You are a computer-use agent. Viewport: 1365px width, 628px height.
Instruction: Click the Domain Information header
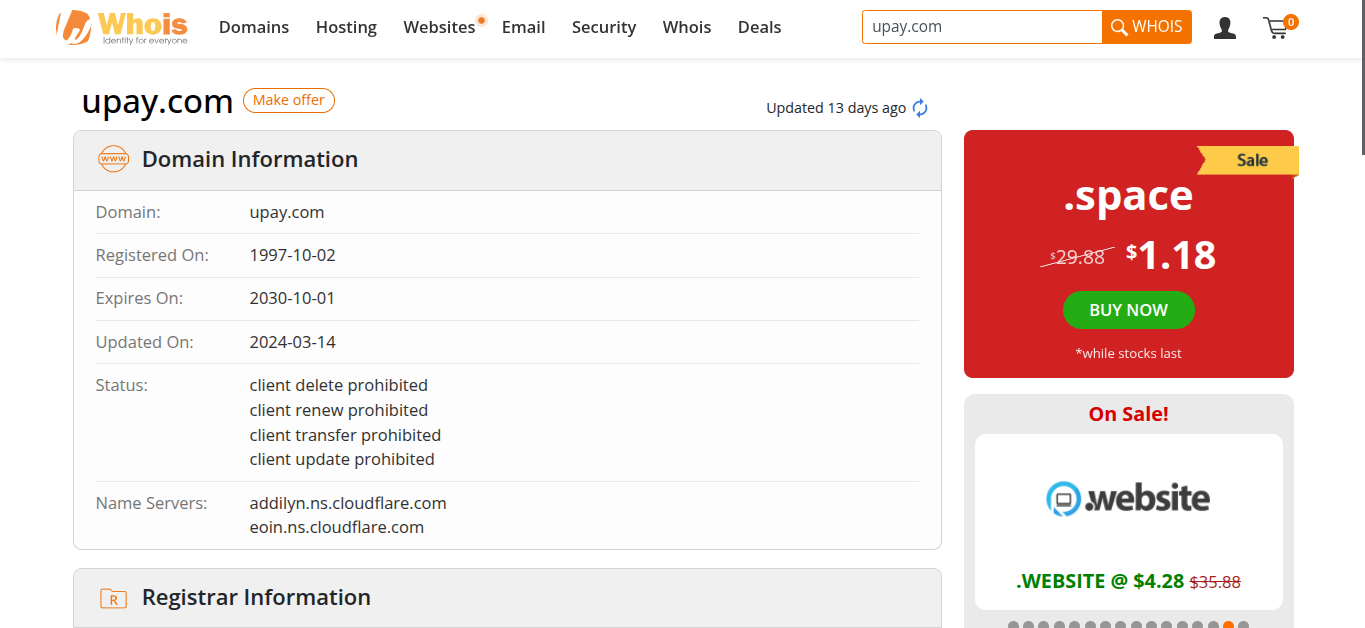[x=507, y=160]
